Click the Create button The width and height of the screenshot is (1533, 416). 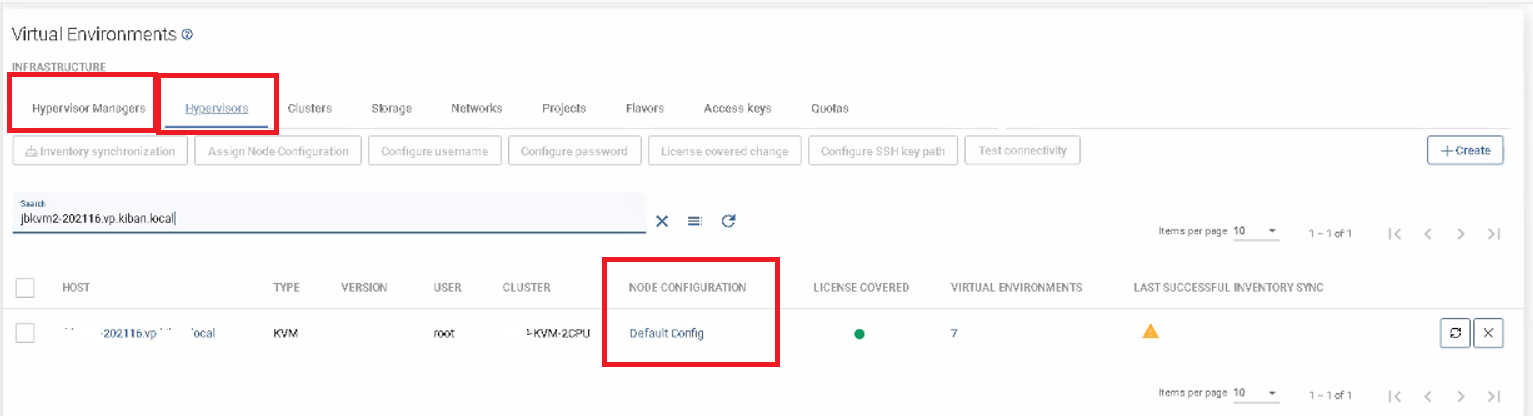tap(1464, 151)
